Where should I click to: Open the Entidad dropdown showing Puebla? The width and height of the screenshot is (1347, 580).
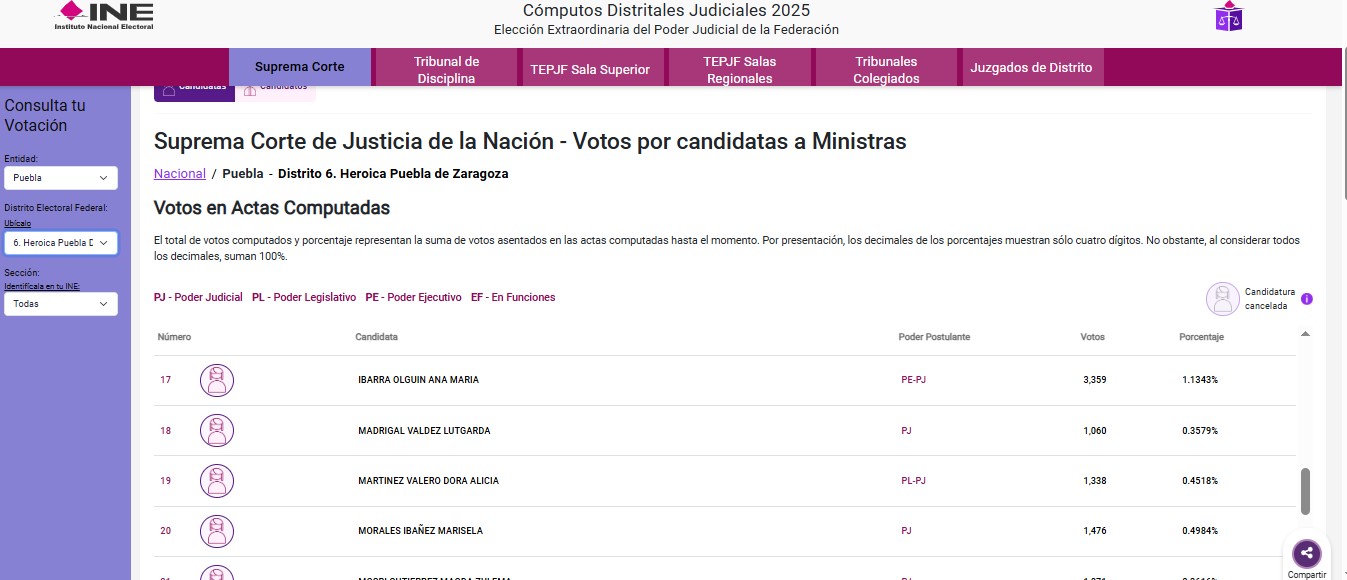tap(61, 178)
